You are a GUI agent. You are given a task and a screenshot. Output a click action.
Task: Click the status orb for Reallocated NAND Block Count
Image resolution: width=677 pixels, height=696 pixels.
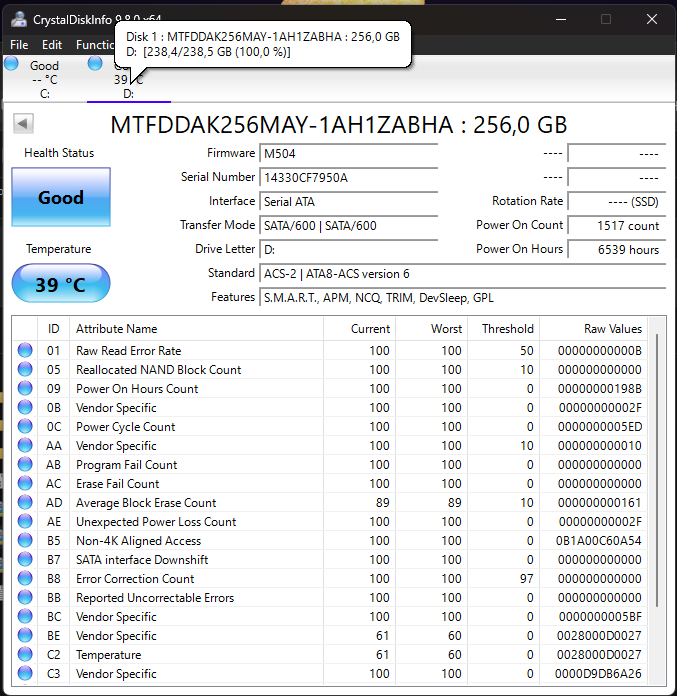point(25,369)
